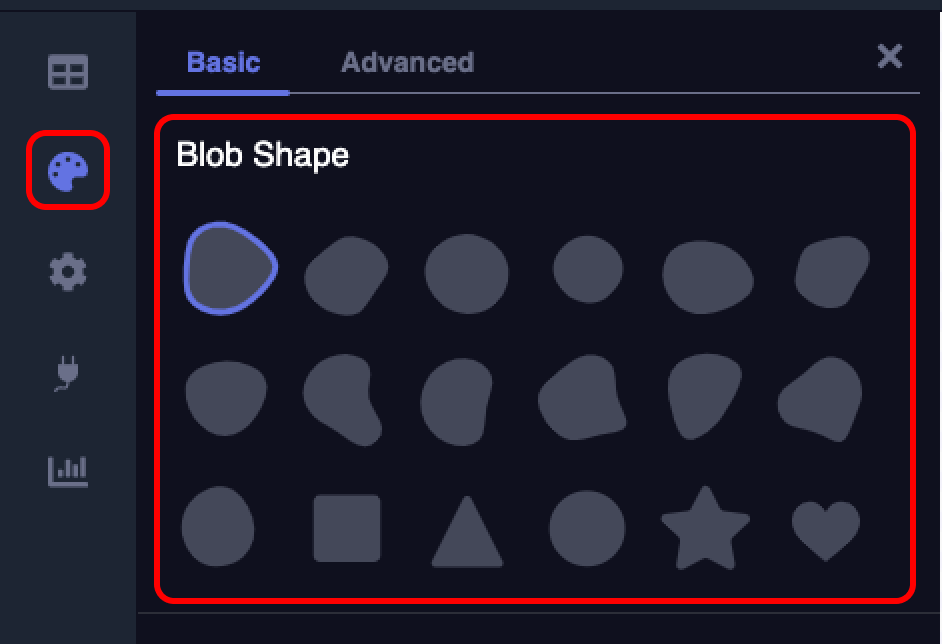Viewport: 942px width, 644px height.
Task: Open the analytics bar chart icon
Action: (67, 472)
